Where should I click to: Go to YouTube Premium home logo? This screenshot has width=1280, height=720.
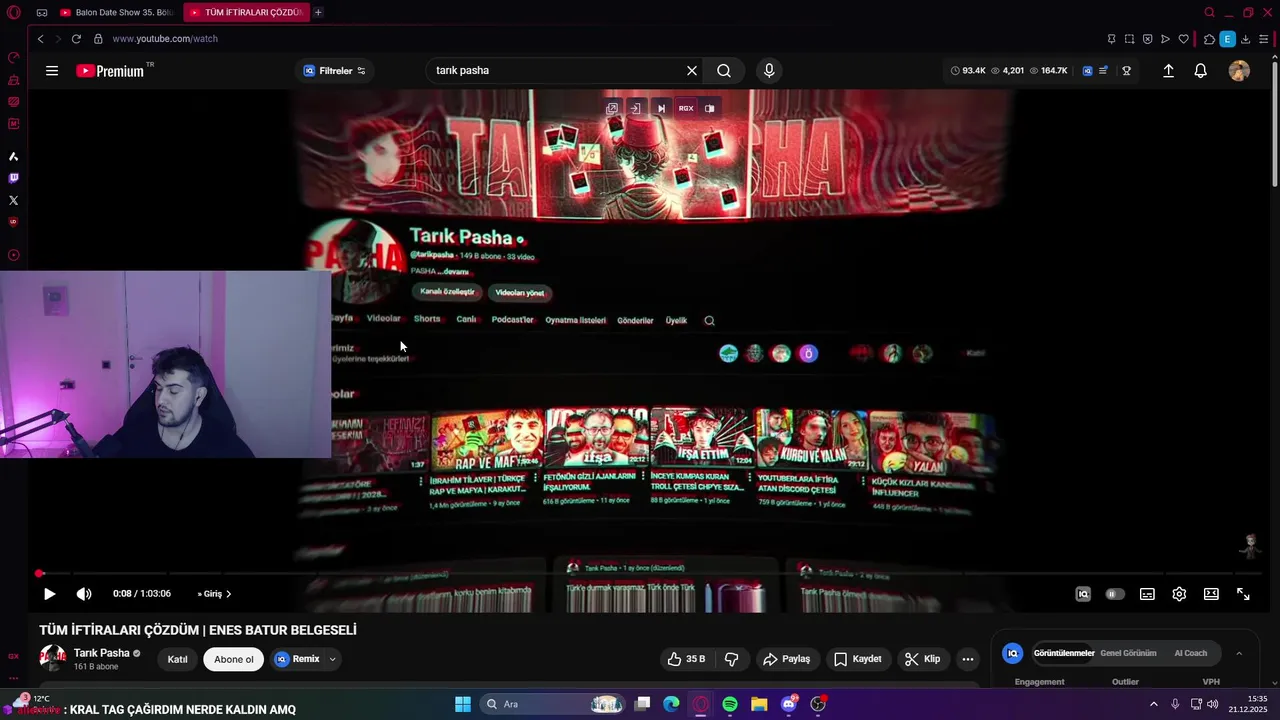pos(112,71)
